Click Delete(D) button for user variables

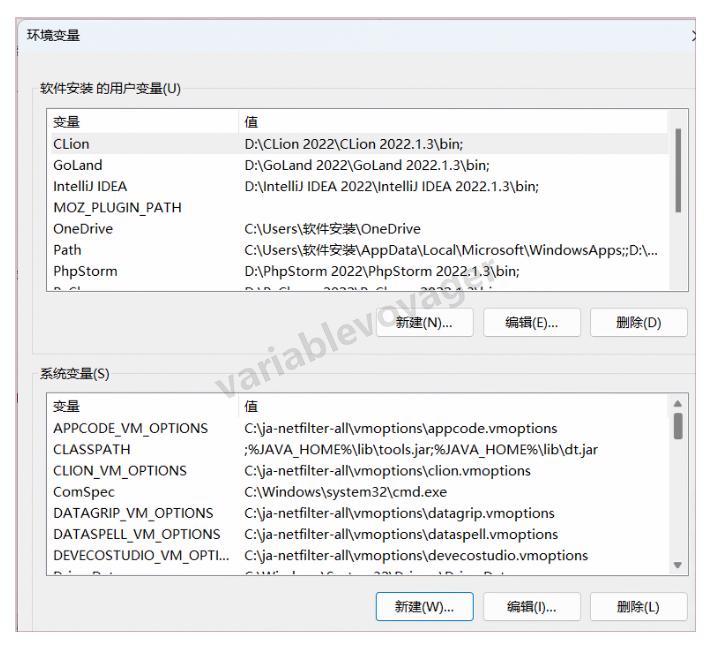pyautogui.click(x=638, y=323)
